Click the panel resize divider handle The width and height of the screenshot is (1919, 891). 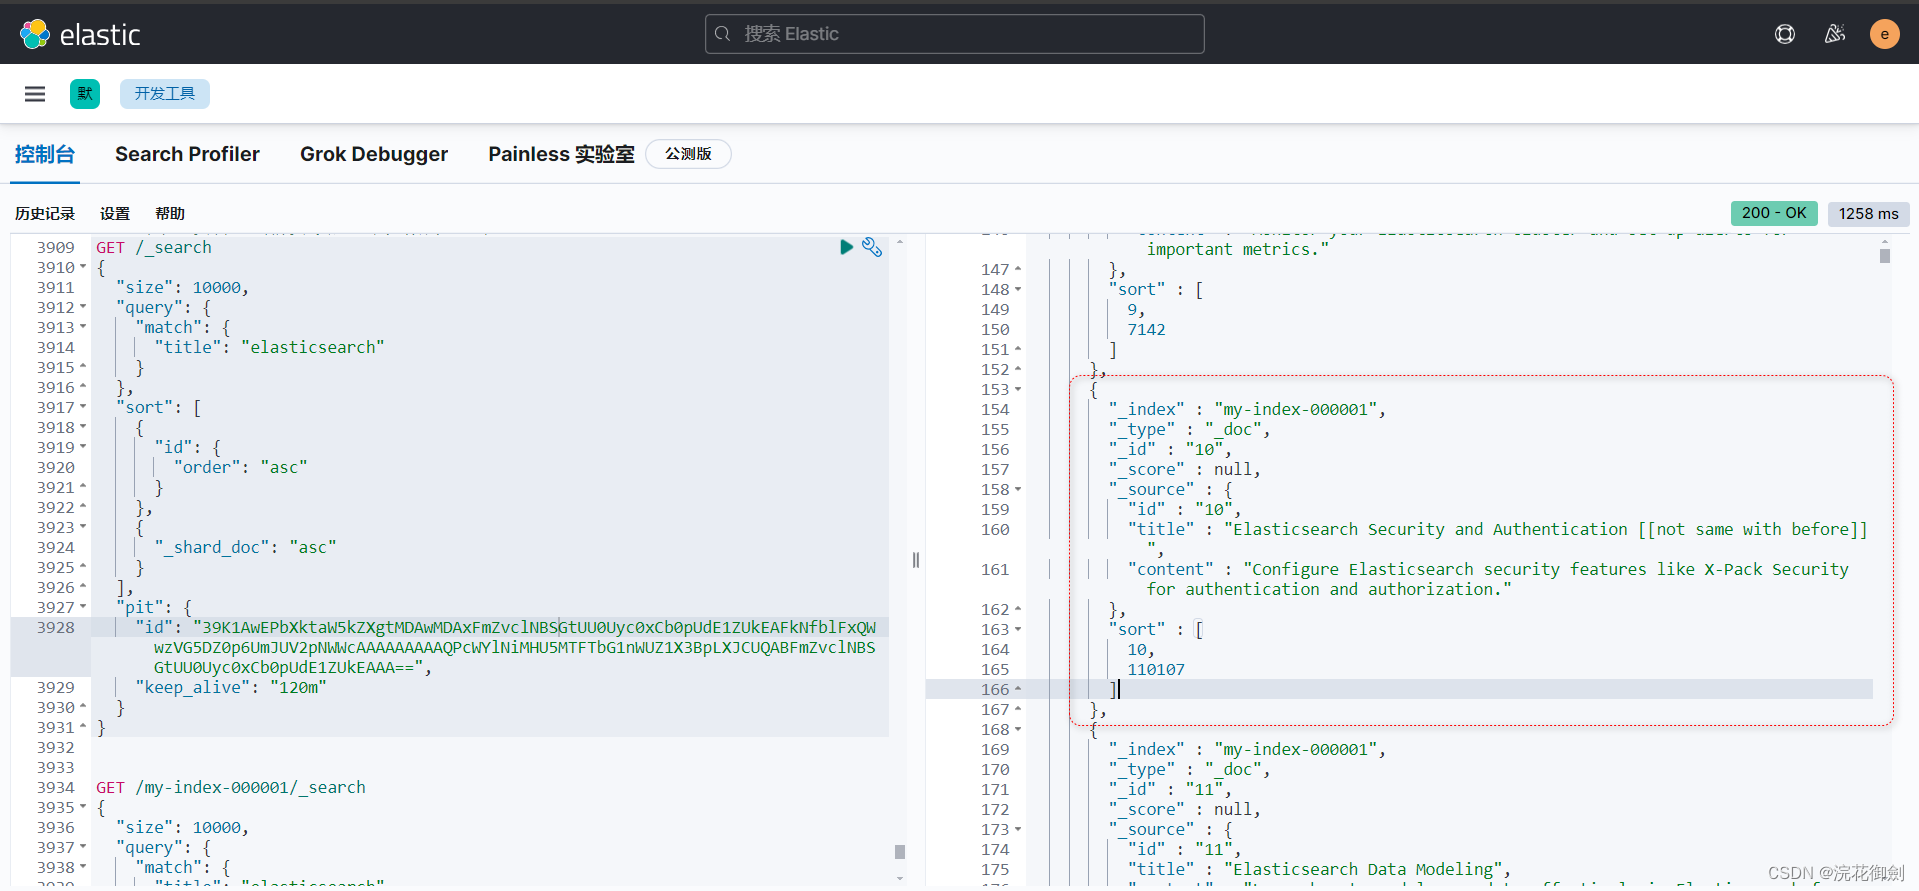916,560
